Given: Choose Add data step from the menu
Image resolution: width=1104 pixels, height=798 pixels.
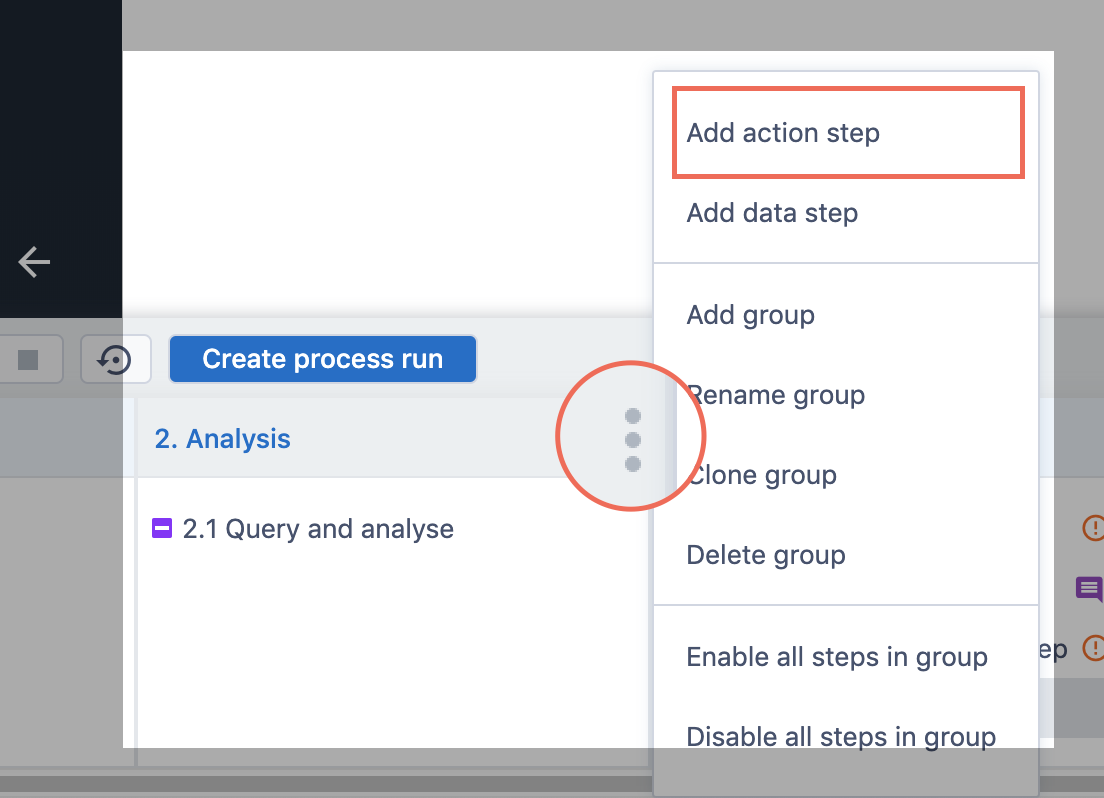Looking at the screenshot, I should tap(772, 213).
